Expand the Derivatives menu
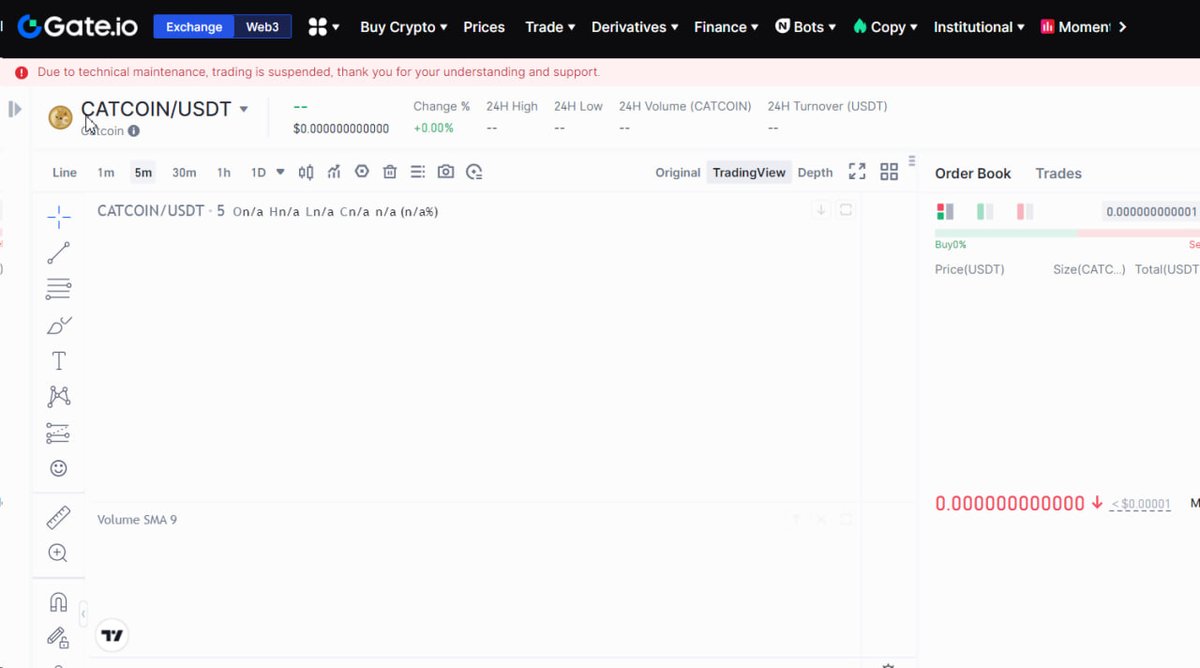The image size is (1200, 668). pos(635,27)
